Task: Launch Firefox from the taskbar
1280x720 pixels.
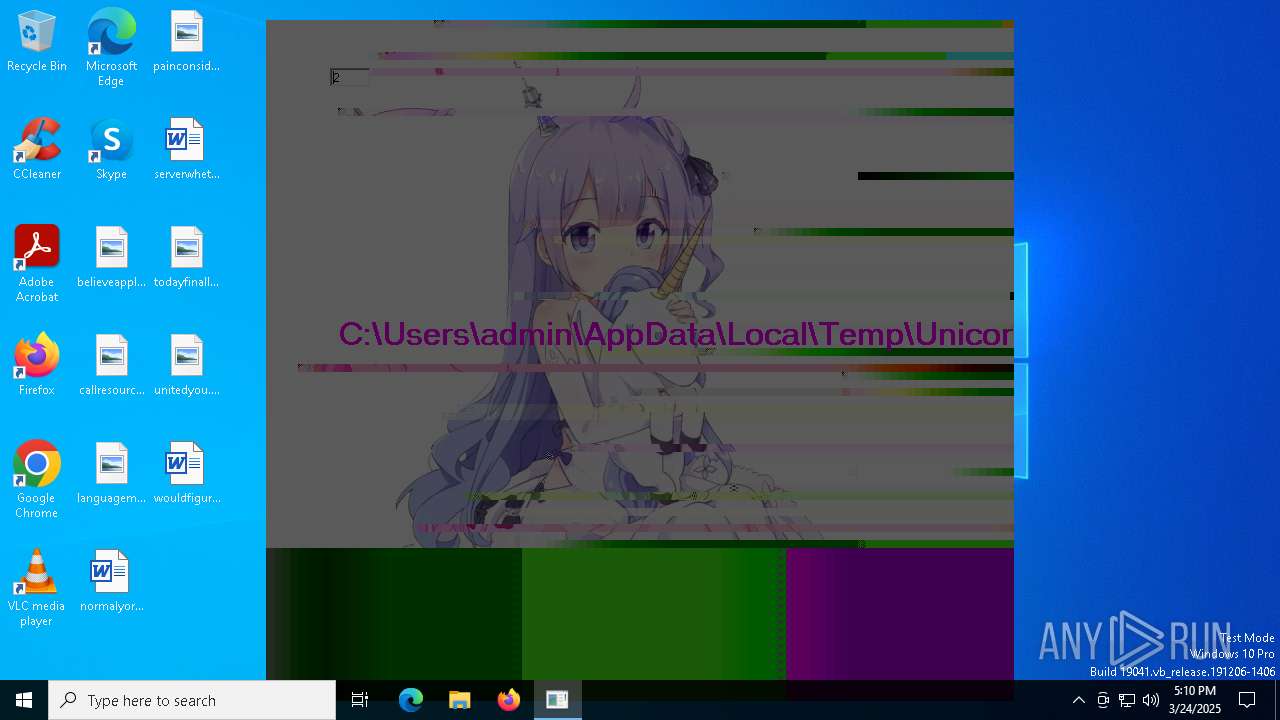Action: (509, 700)
